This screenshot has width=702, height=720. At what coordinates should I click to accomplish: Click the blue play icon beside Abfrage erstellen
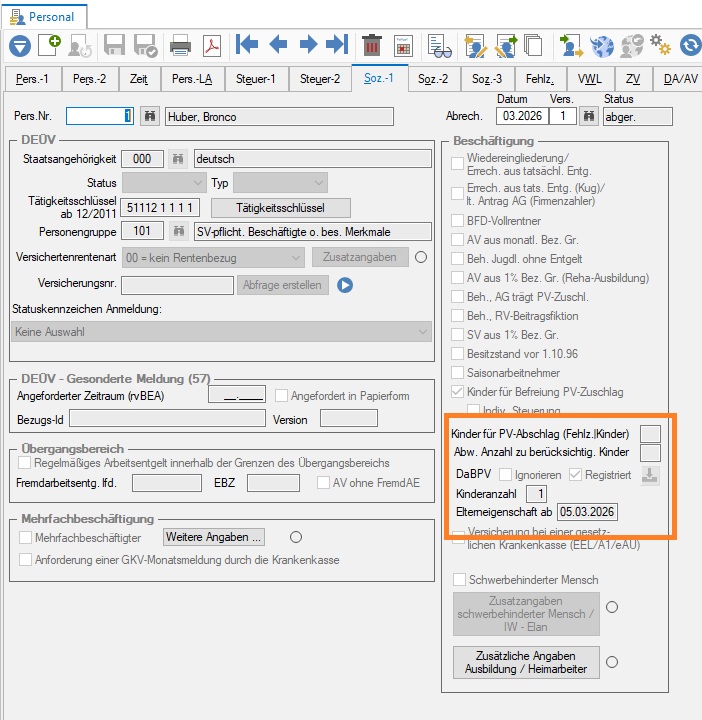click(x=345, y=285)
